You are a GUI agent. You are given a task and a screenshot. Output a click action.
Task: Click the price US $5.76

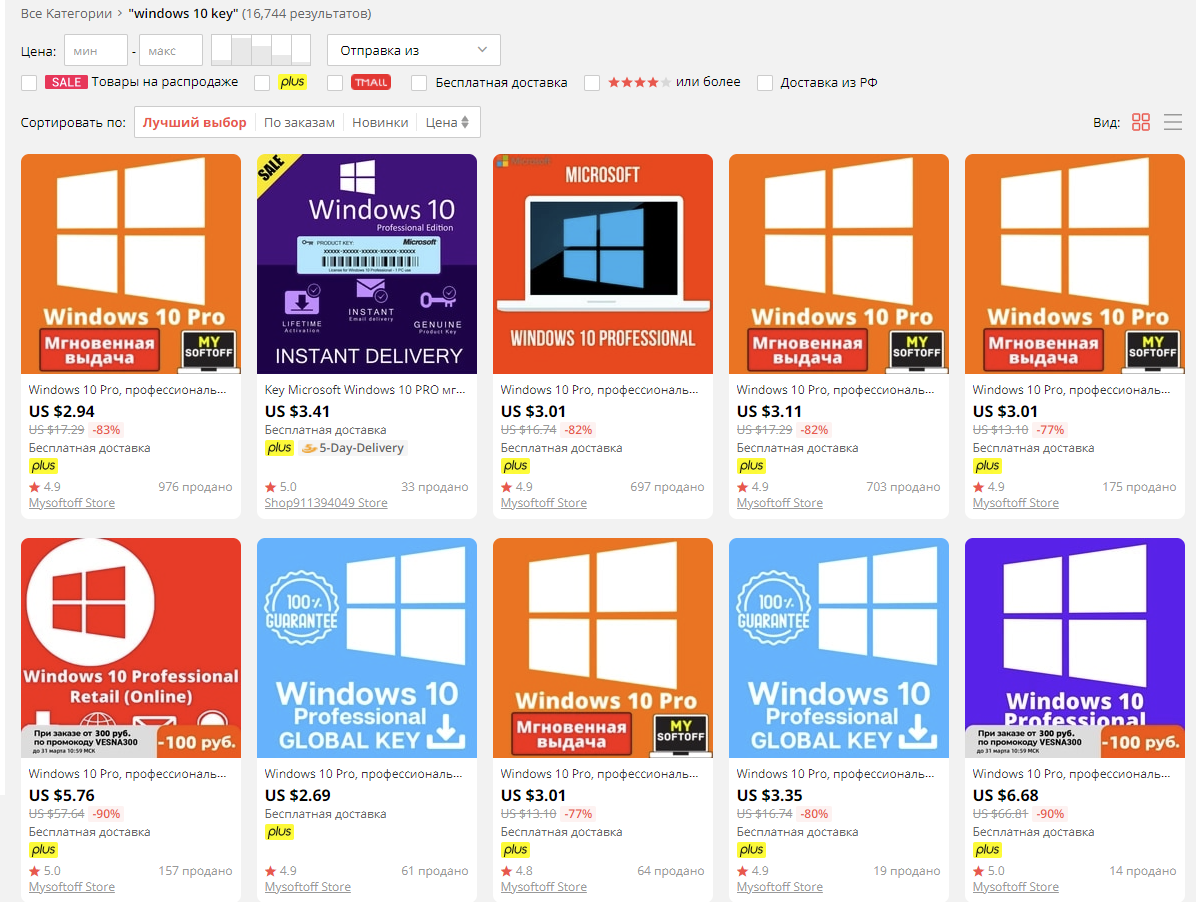coord(62,796)
